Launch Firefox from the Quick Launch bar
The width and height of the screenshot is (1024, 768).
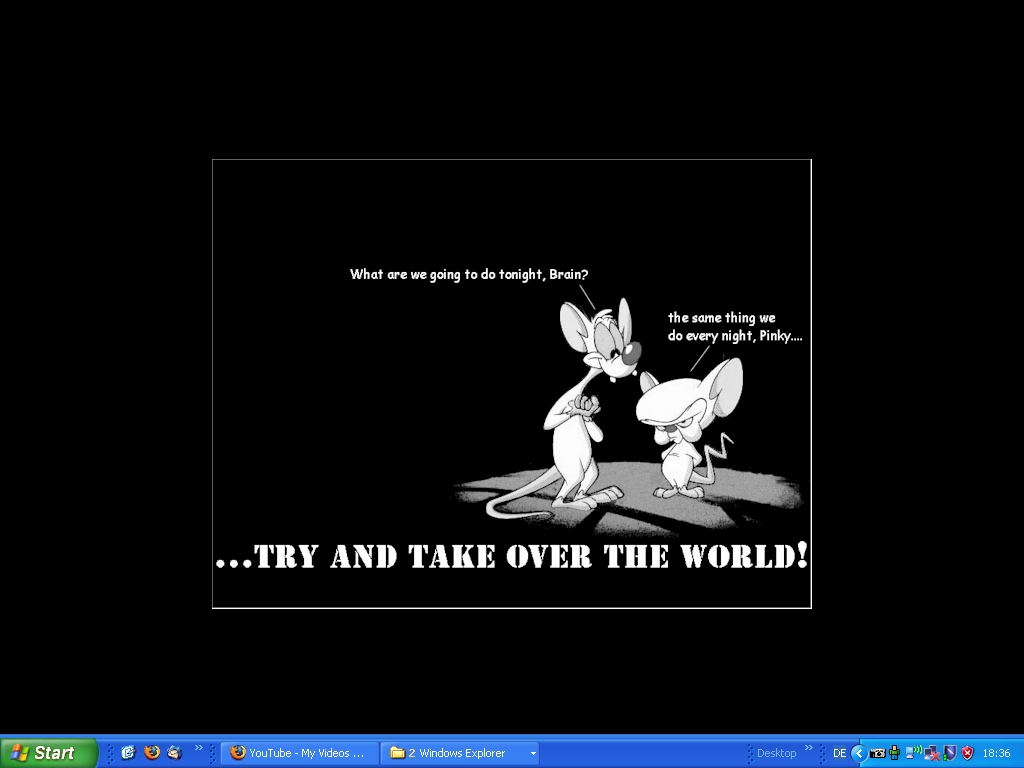[152, 753]
